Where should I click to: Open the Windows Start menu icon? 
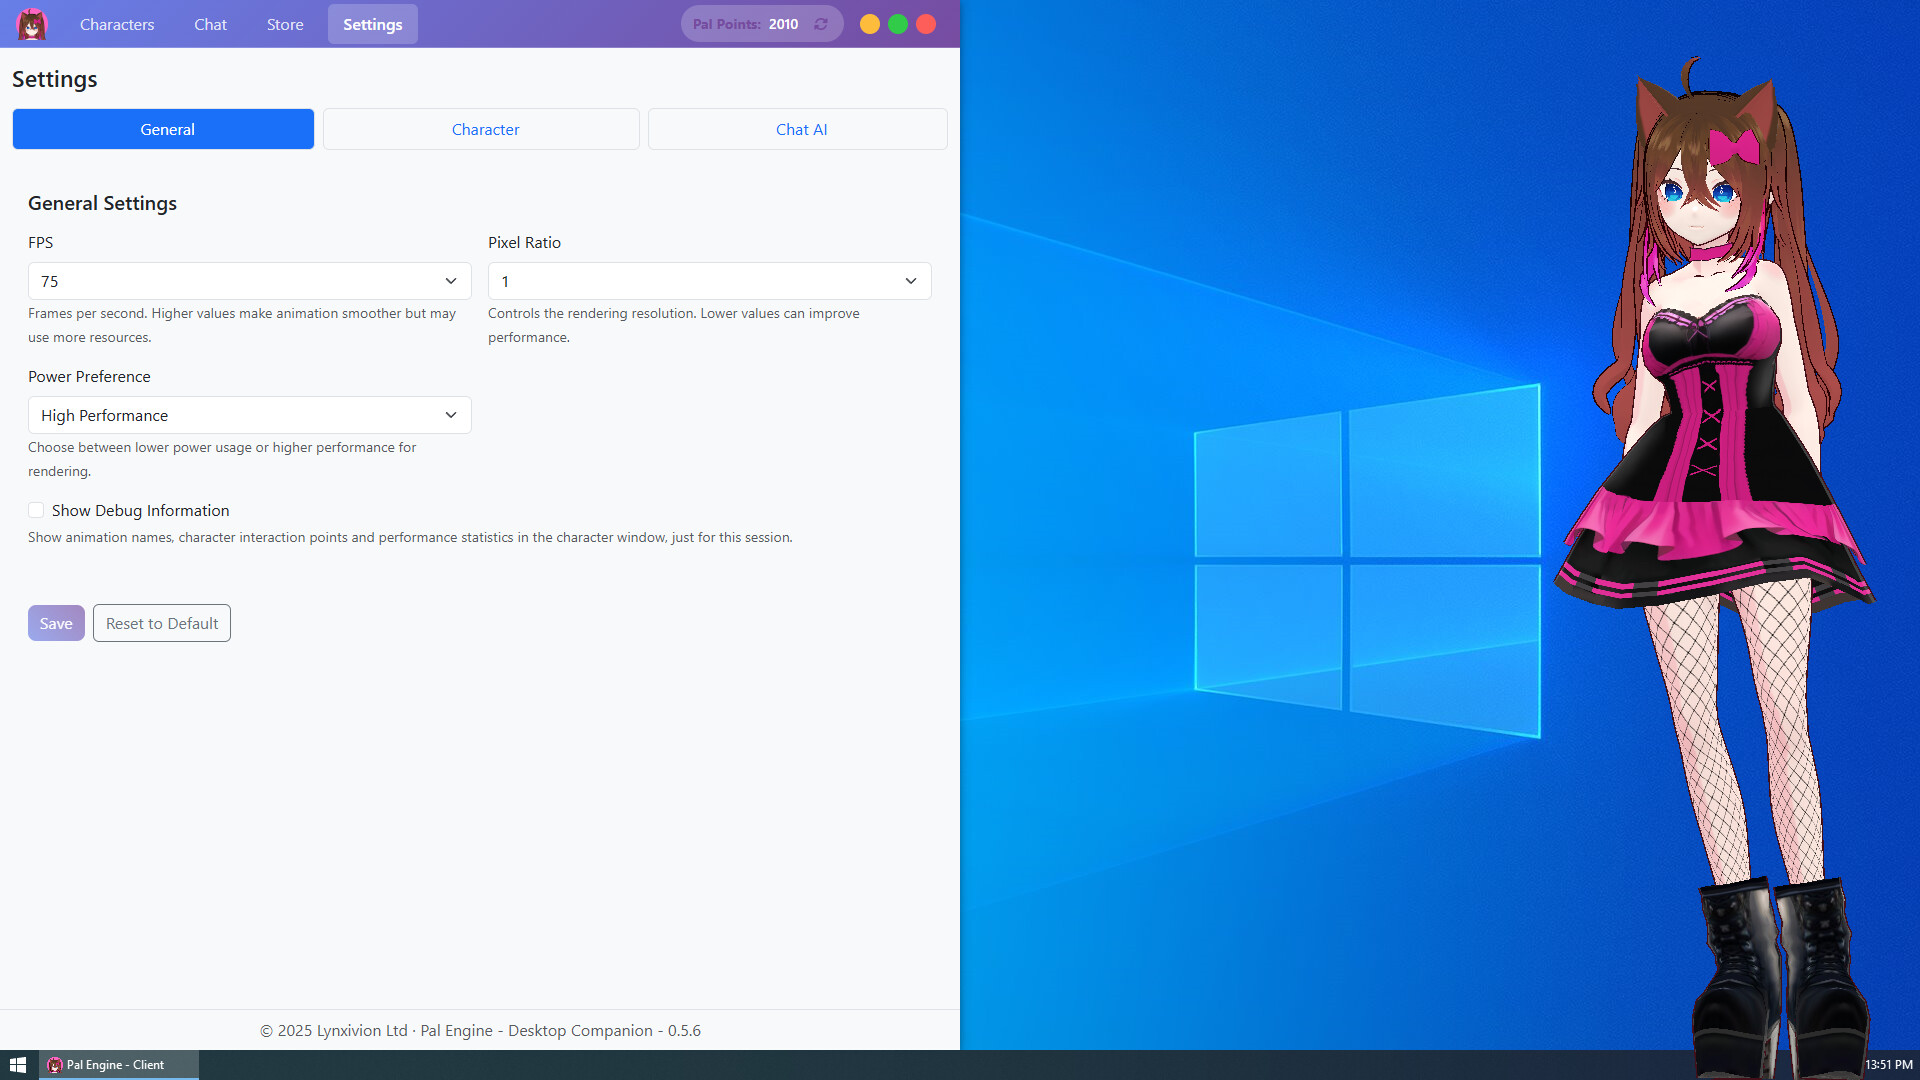(18, 1065)
